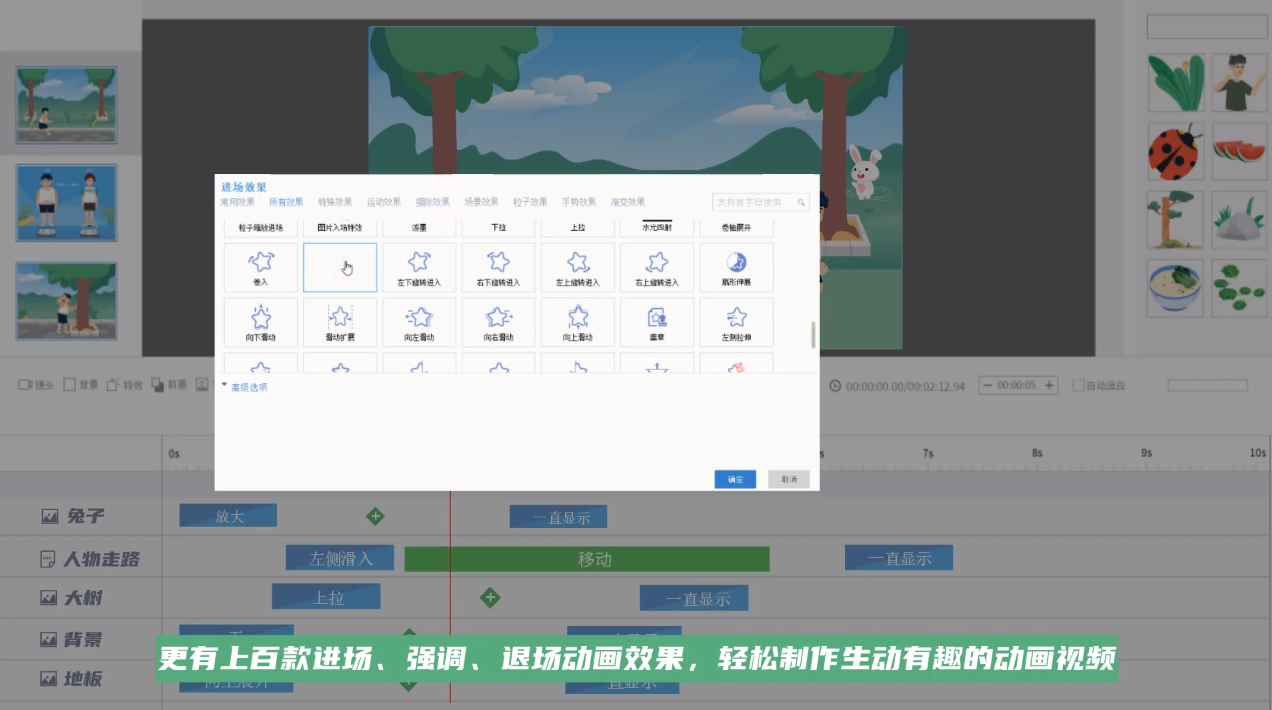1272x710 pixels.
Task: Select the 向下滑动 effect
Action: coord(261,322)
